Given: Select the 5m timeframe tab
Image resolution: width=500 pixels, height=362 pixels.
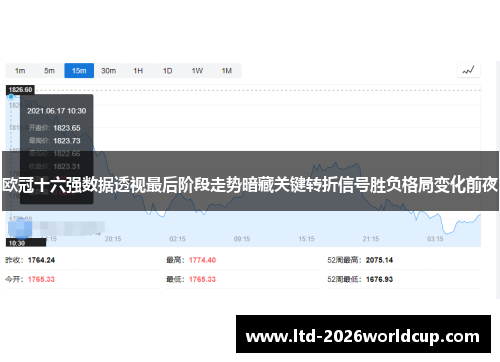Looking at the screenshot, I should click(x=49, y=71).
